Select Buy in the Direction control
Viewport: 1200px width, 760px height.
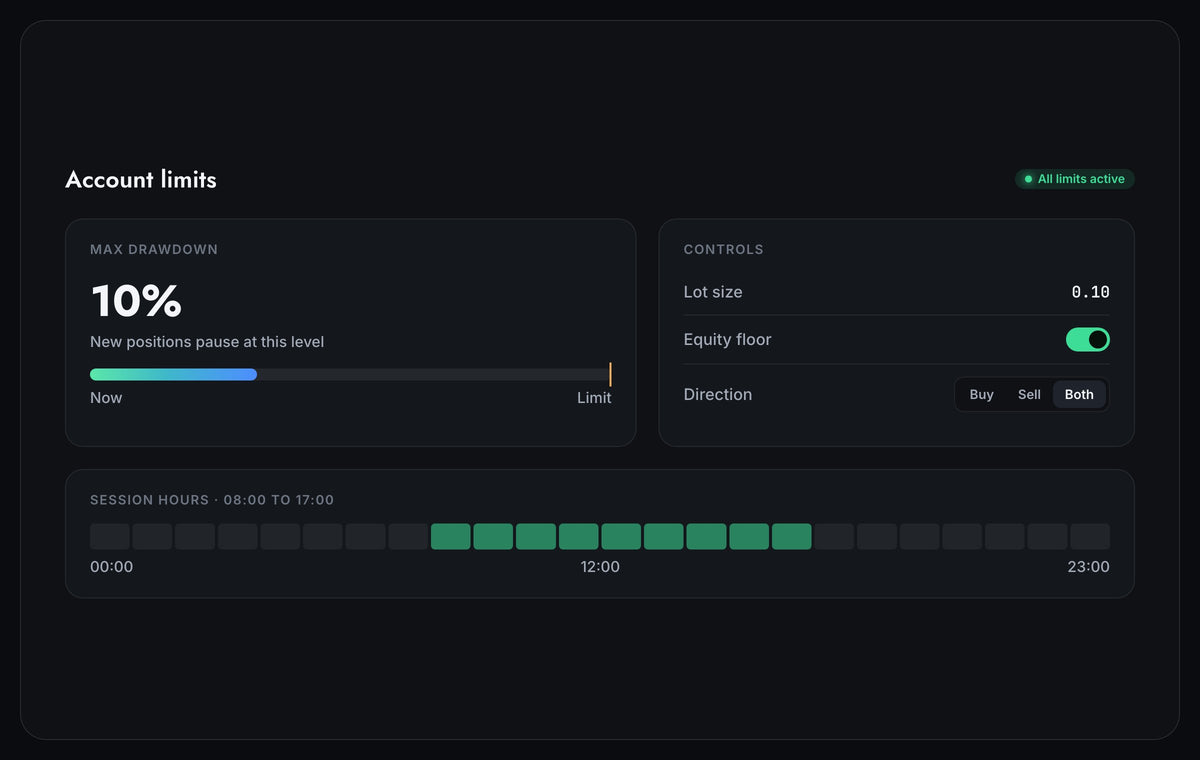(982, 394)
